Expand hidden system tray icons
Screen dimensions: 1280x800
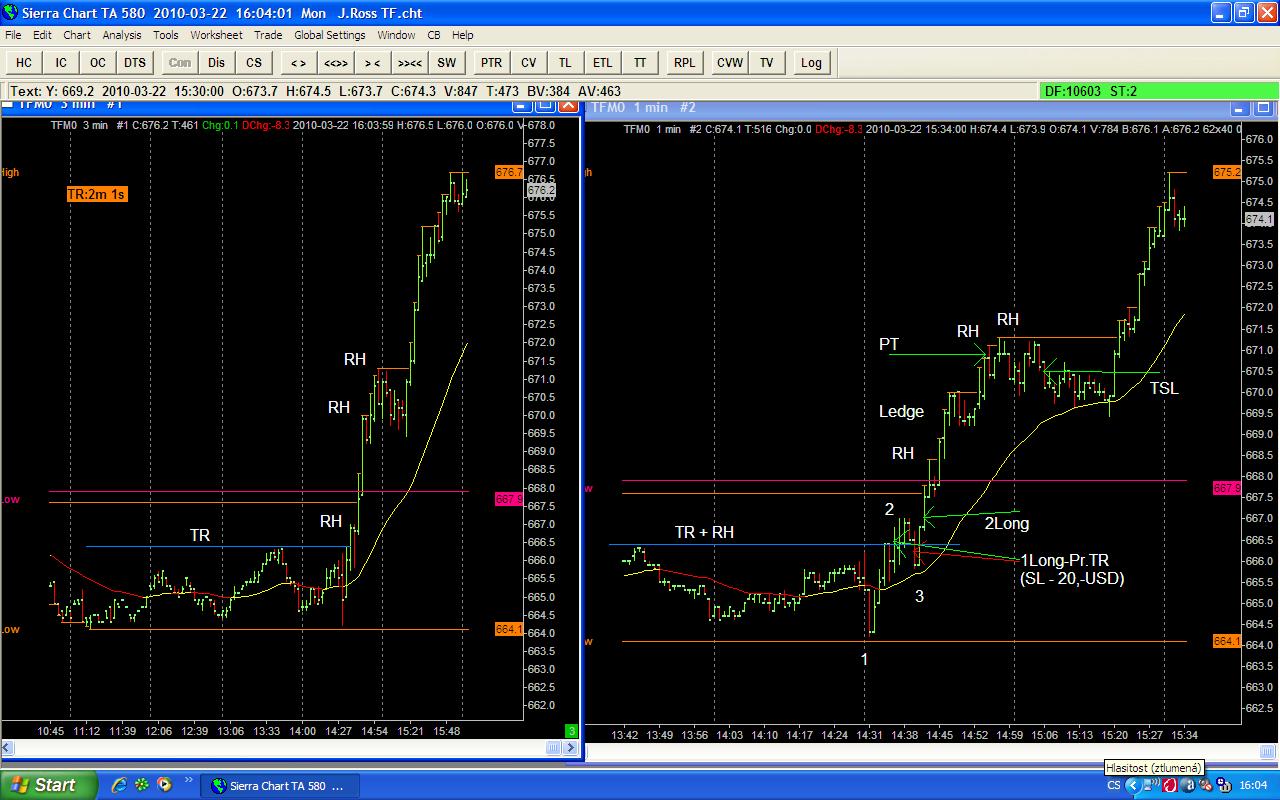1132,786
